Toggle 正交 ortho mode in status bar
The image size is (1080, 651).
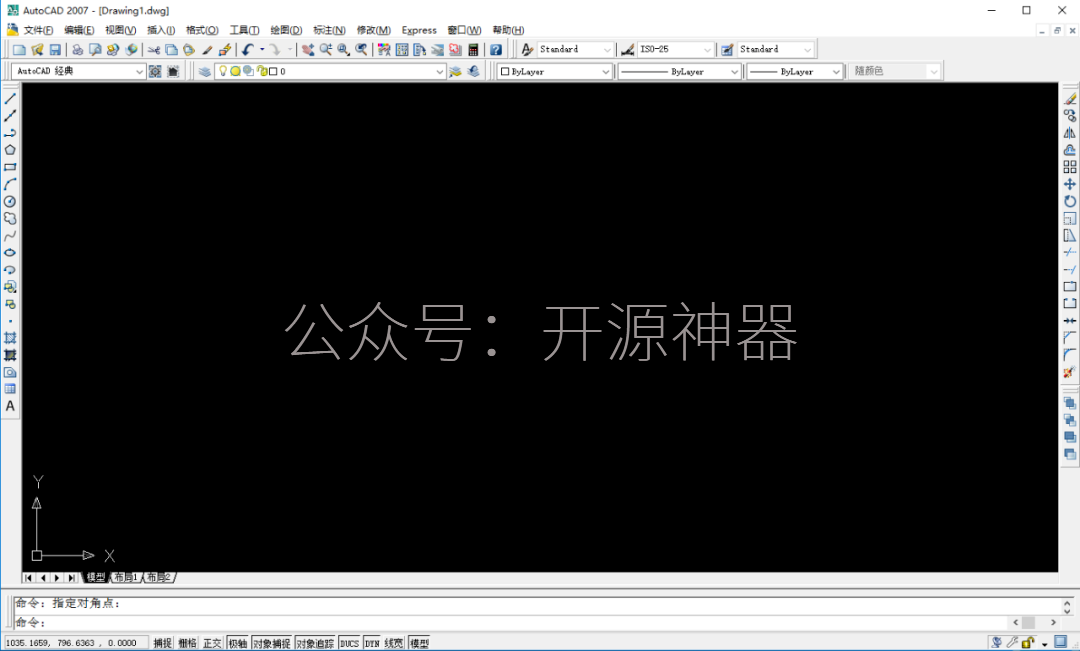(212, 643)
